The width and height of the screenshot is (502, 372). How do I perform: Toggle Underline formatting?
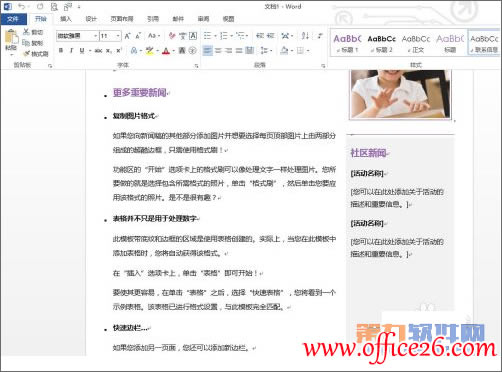click(x=82, y=51)
